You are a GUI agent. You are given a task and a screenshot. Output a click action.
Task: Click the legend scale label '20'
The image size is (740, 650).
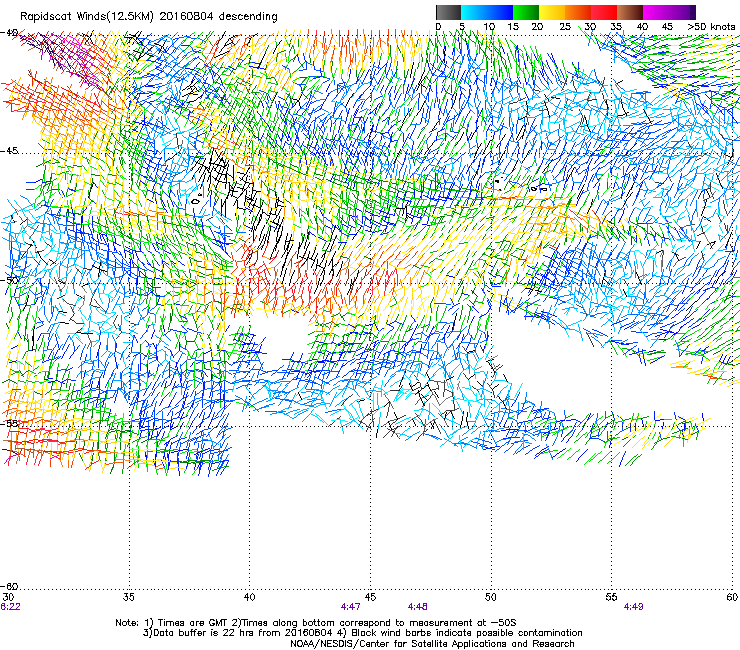point(537,27)
